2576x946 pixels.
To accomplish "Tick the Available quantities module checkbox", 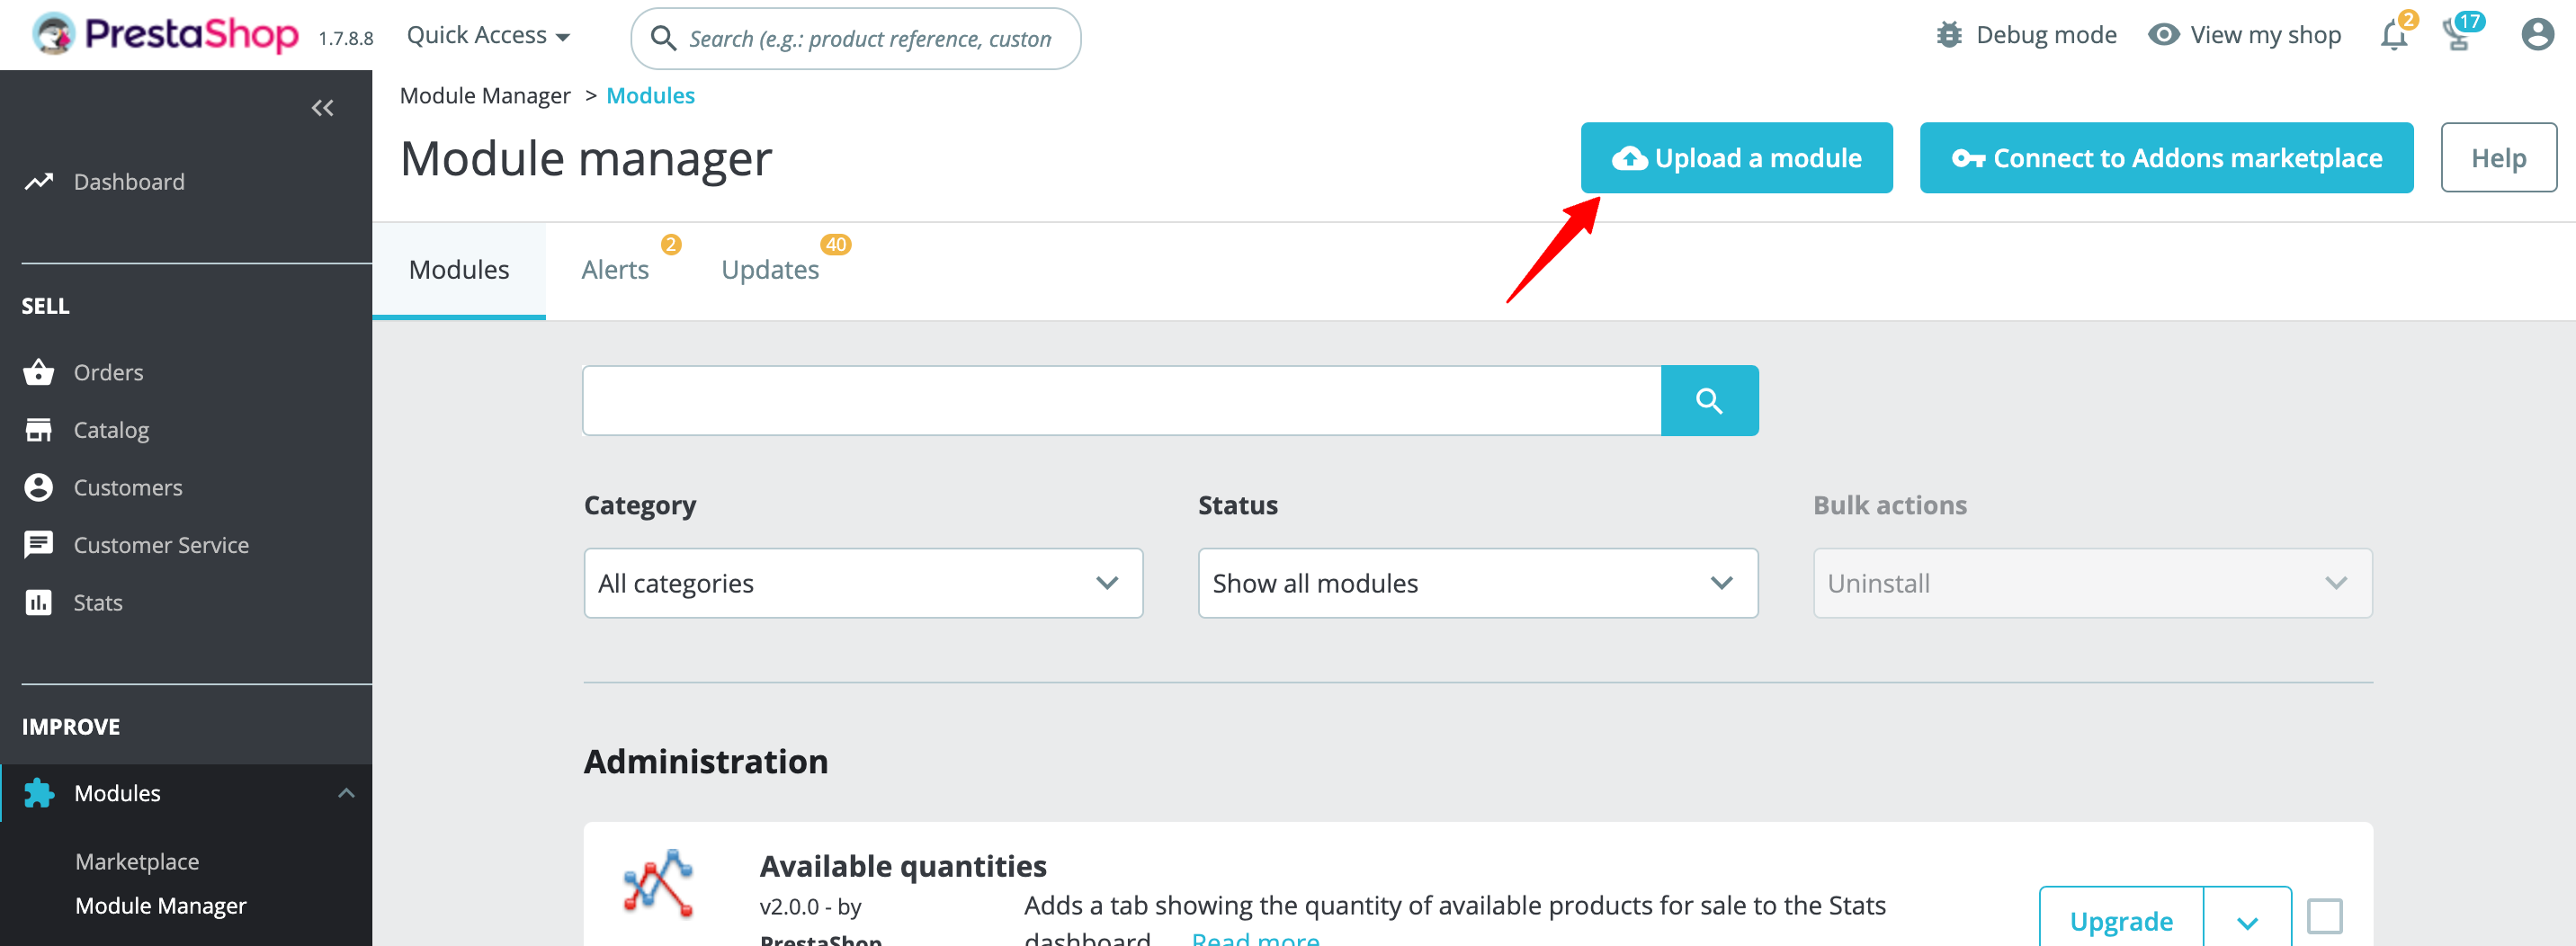I will pyautogui.click(x=2324, y=916).
